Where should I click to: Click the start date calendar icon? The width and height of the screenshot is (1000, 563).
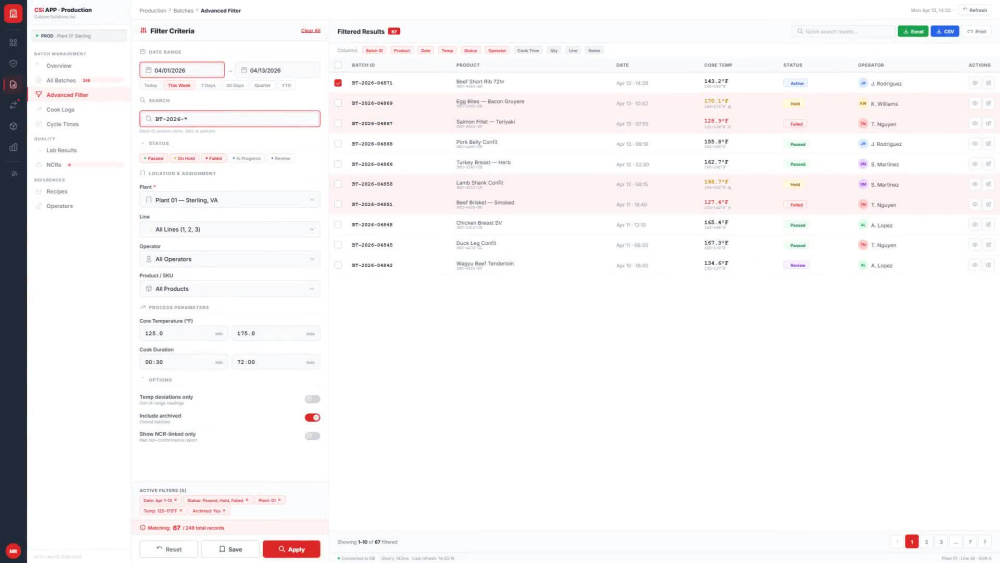pos(149,70)
